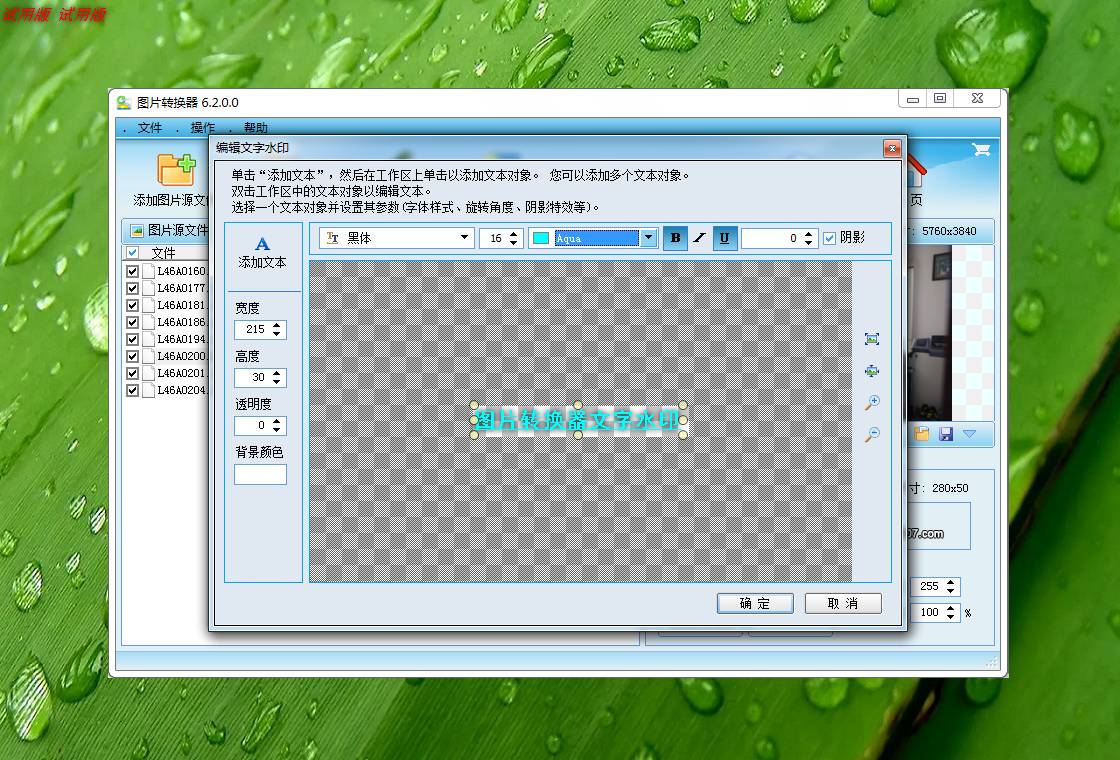
Task: Increase the 透明度 transparency value
Action: point(276,421)
